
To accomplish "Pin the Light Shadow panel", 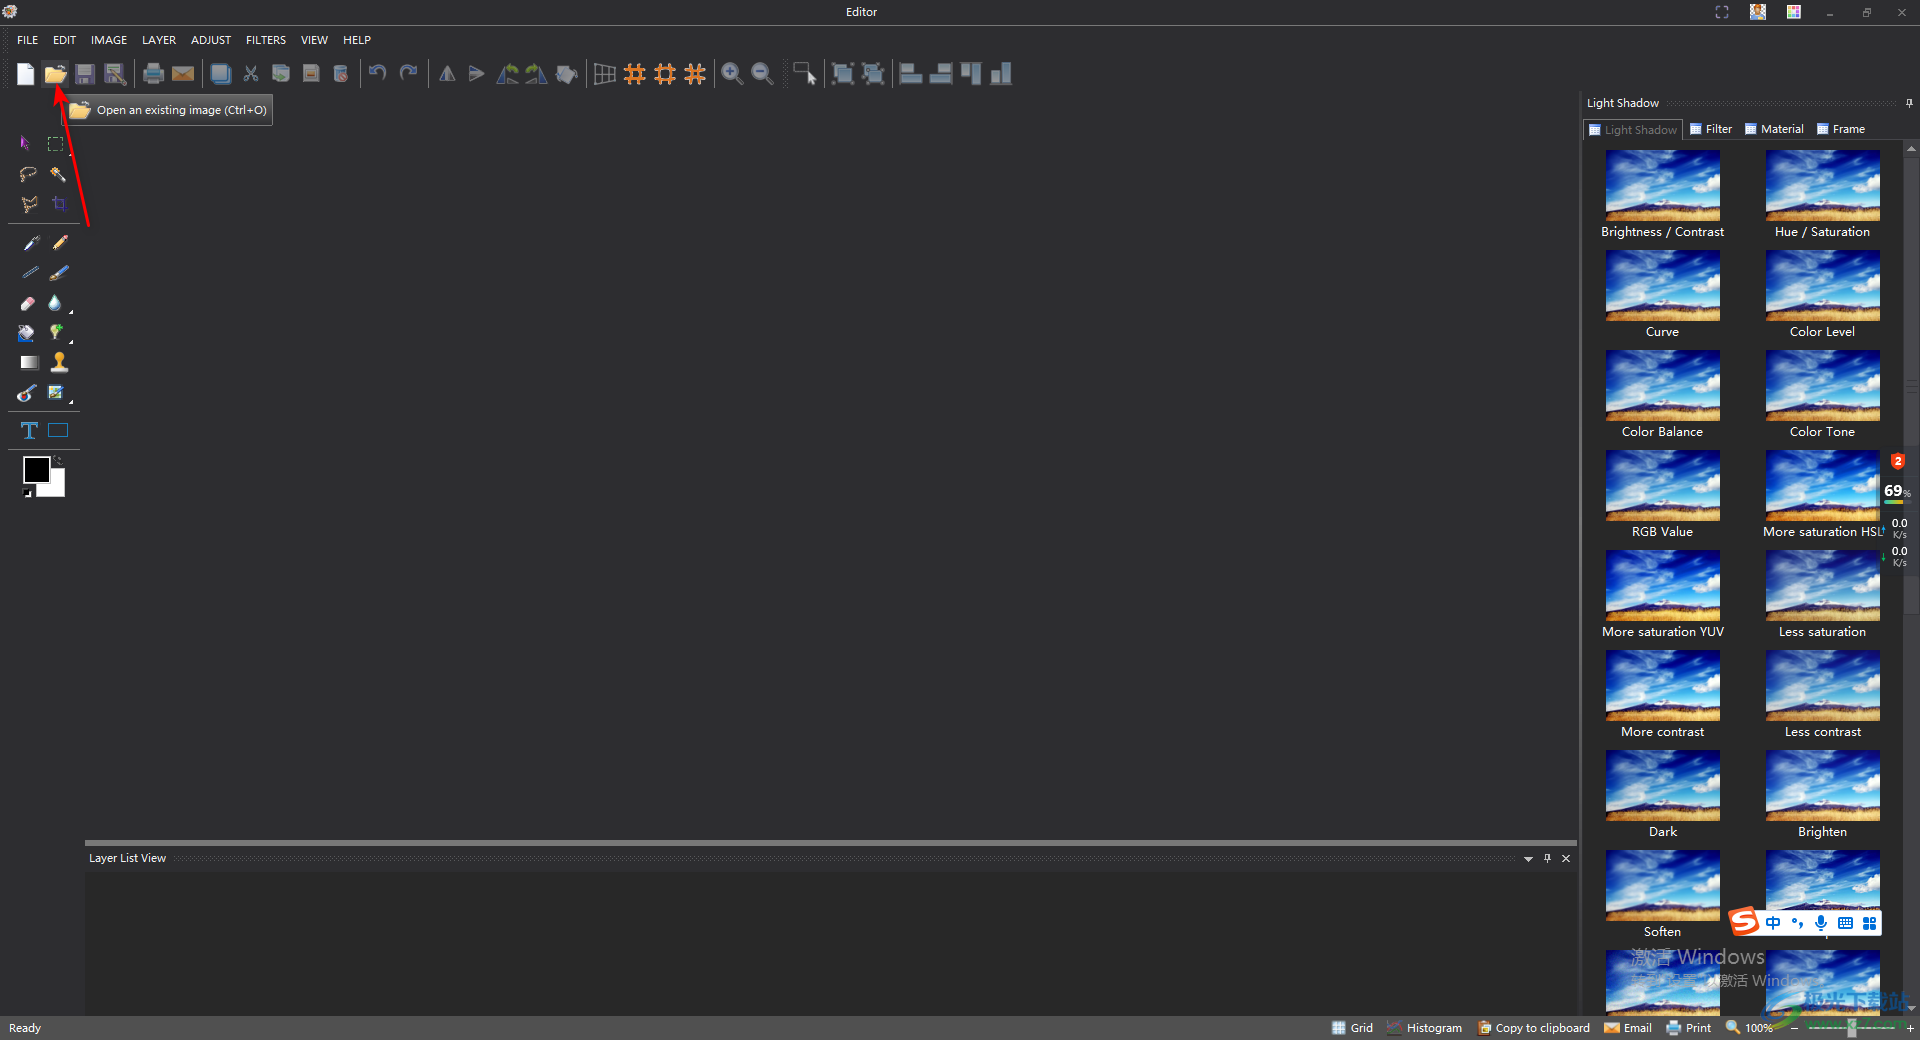I will click(x=1909, y=103).
